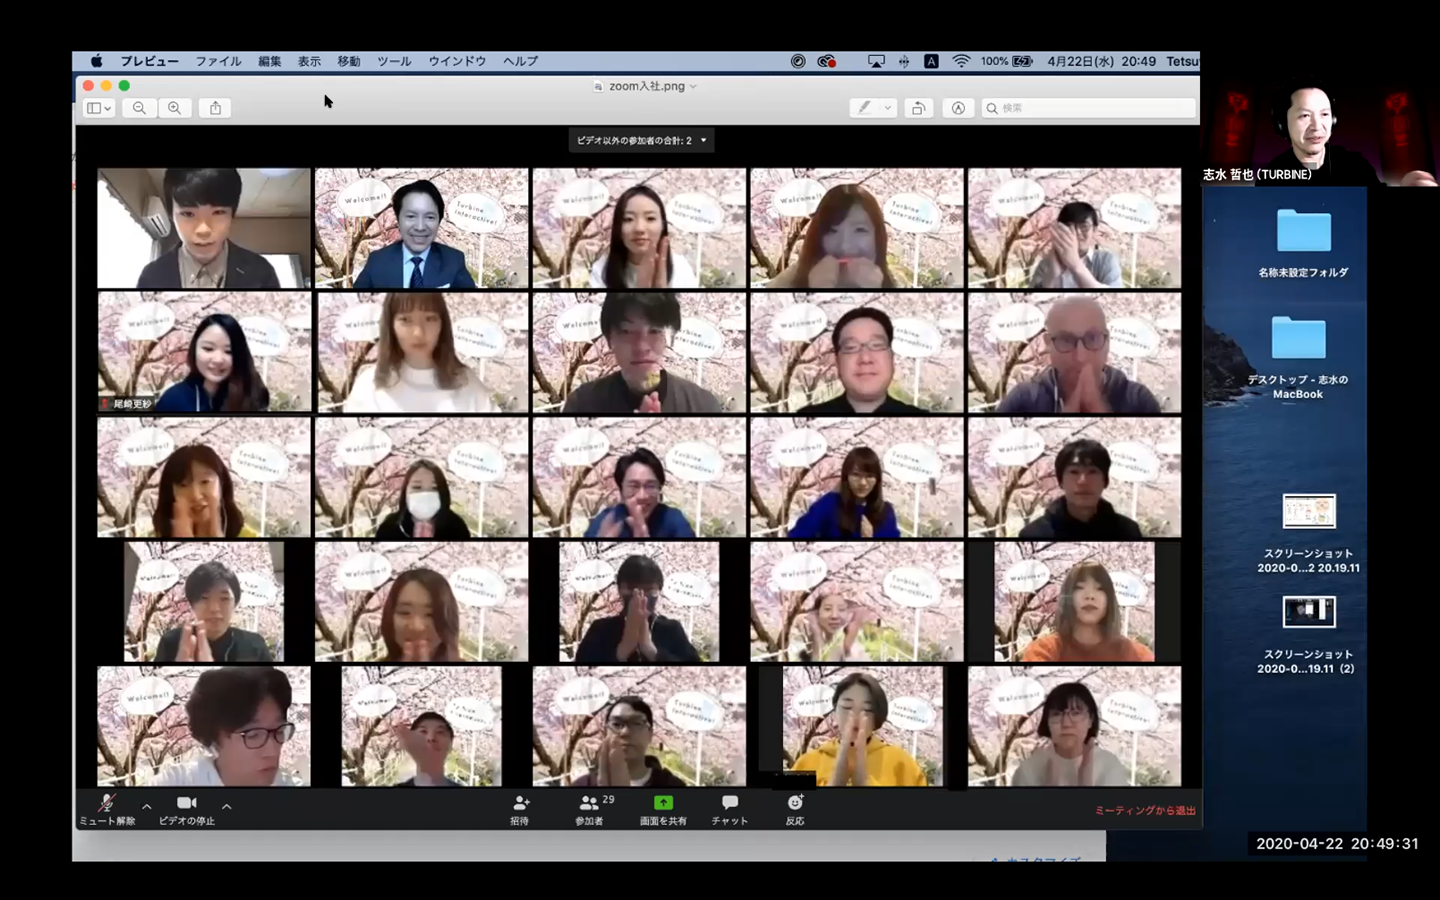Show the Markup toolbar using the circled pen-tip icon
This screenshot has height=900, width=1440.
958,108
